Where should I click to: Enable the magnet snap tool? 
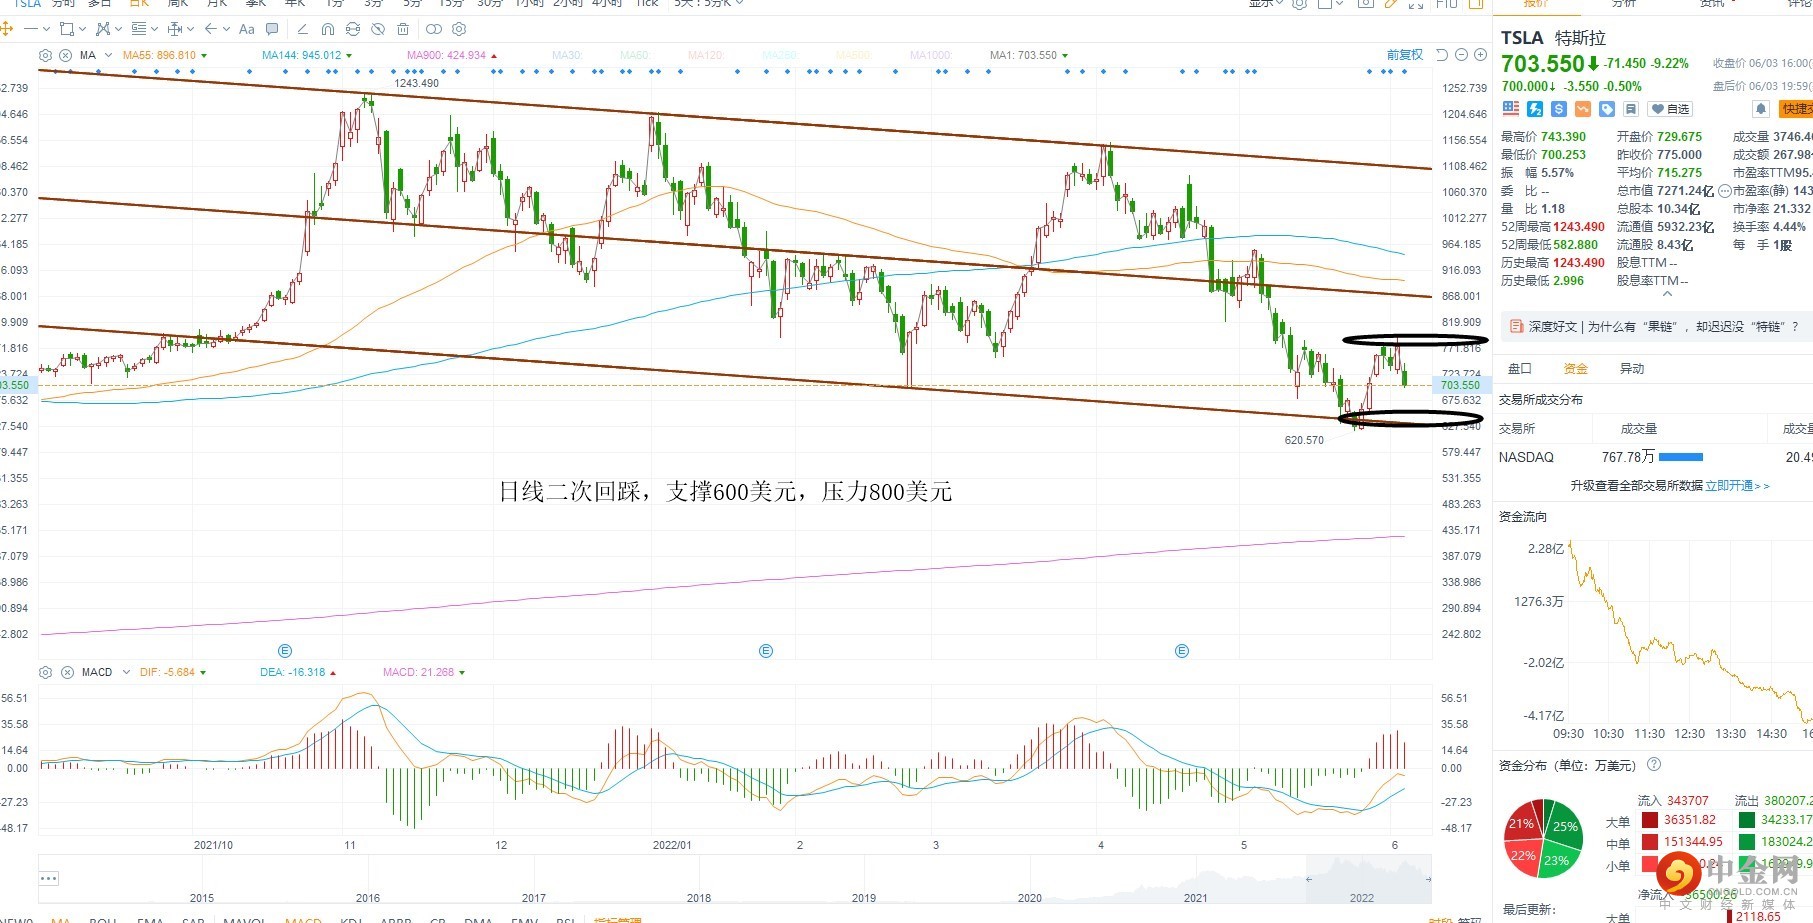click(327, 29)
